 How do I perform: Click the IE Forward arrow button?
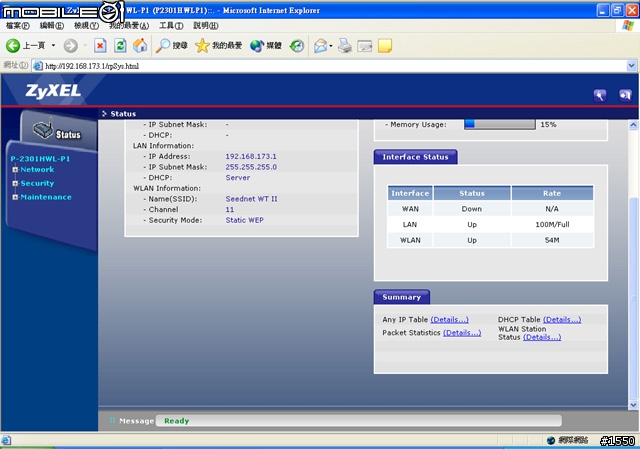71,45
